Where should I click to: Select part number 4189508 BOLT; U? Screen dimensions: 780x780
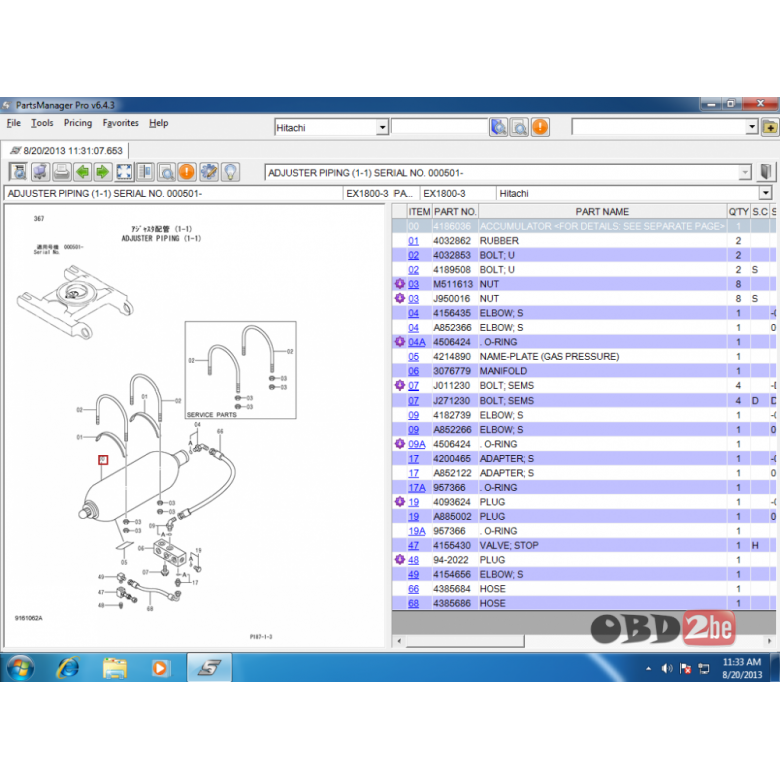click(452, 270)
